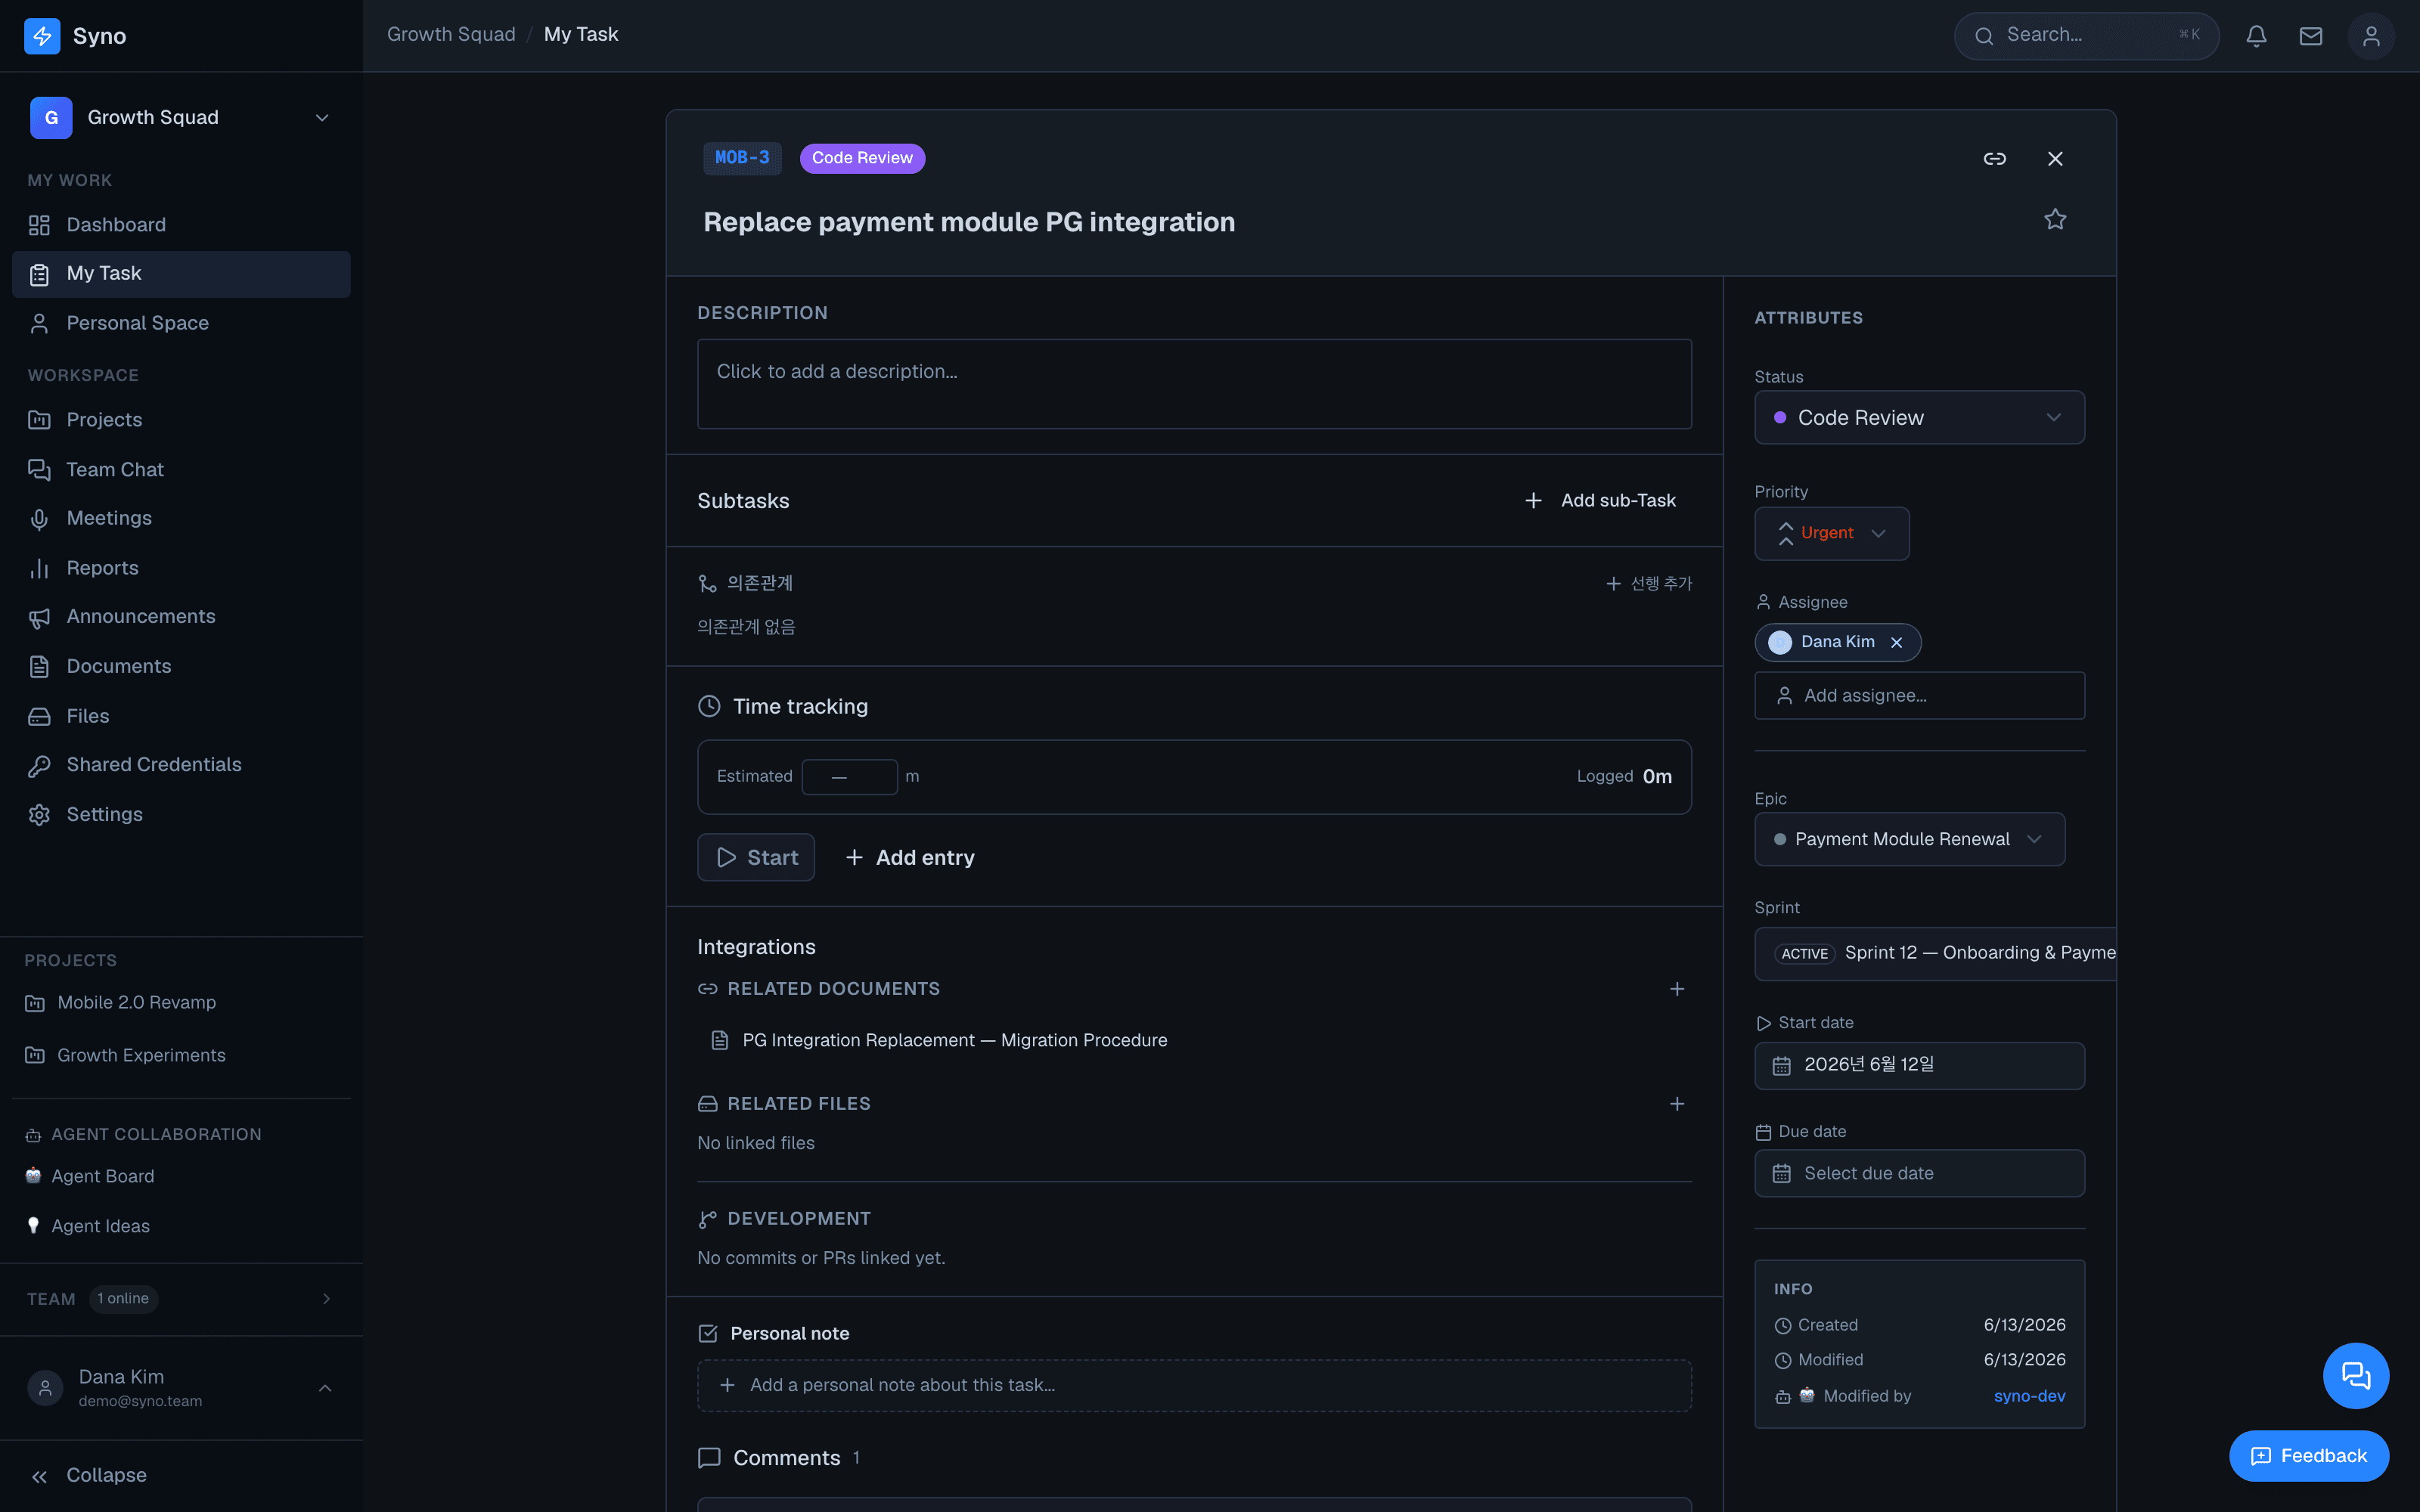Remove Dana Kim assignee
The width and height of the screenshot is (2420, 1512).
(1896, 643)
